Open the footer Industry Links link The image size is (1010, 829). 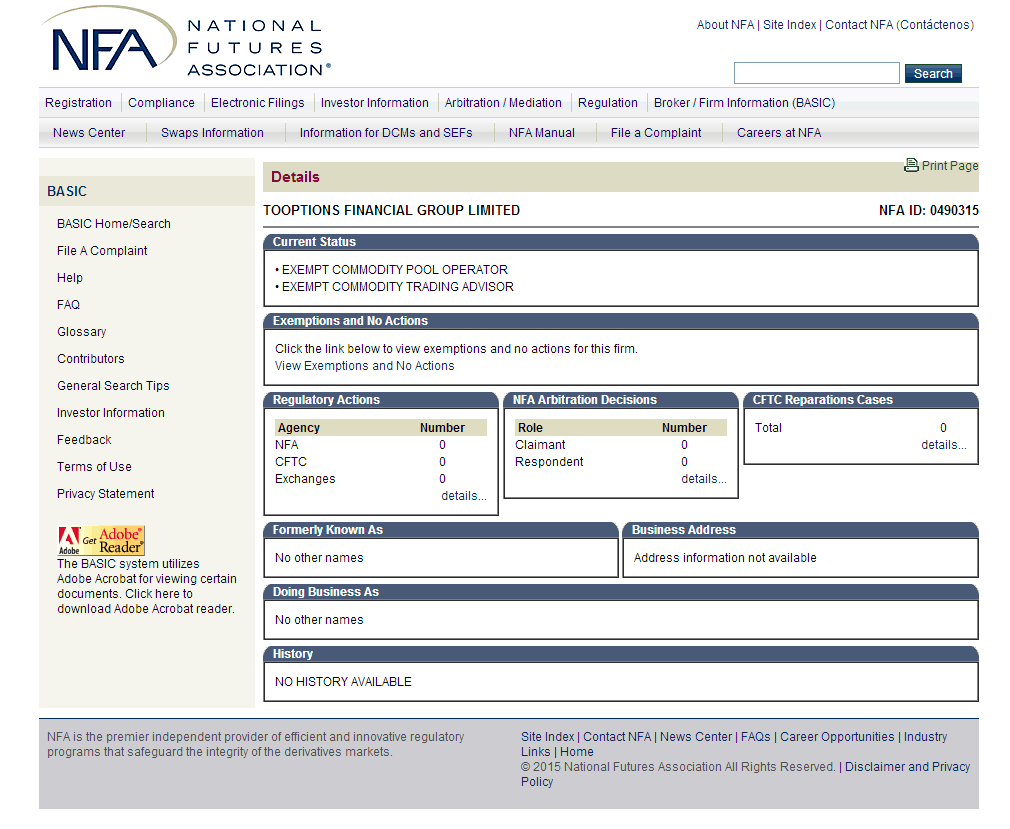[925, 737]
